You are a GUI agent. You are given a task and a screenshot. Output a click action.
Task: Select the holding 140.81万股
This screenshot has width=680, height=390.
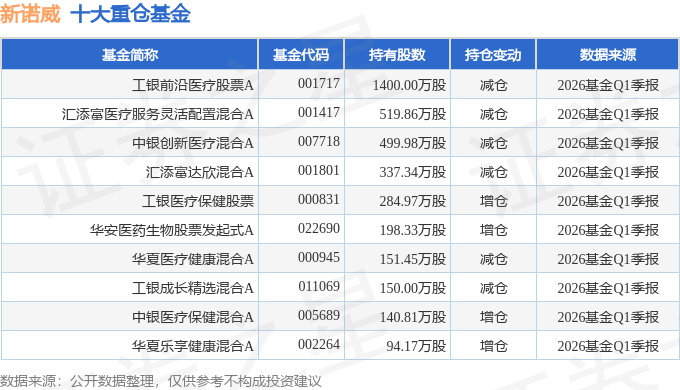click(x=412, y=317)
